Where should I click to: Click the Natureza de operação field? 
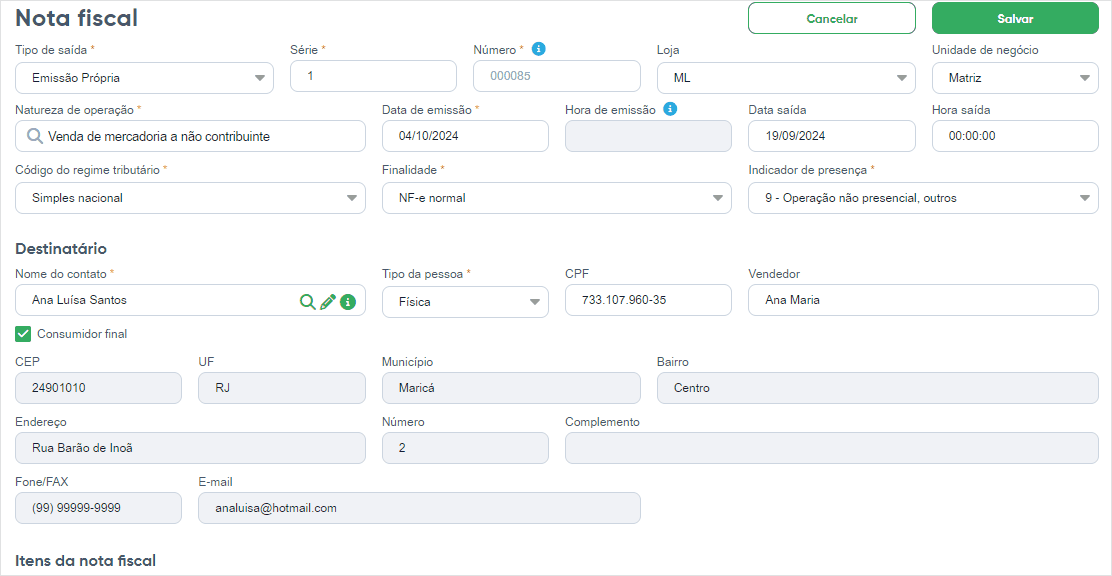pyautogui.click(x=190, y=136)
